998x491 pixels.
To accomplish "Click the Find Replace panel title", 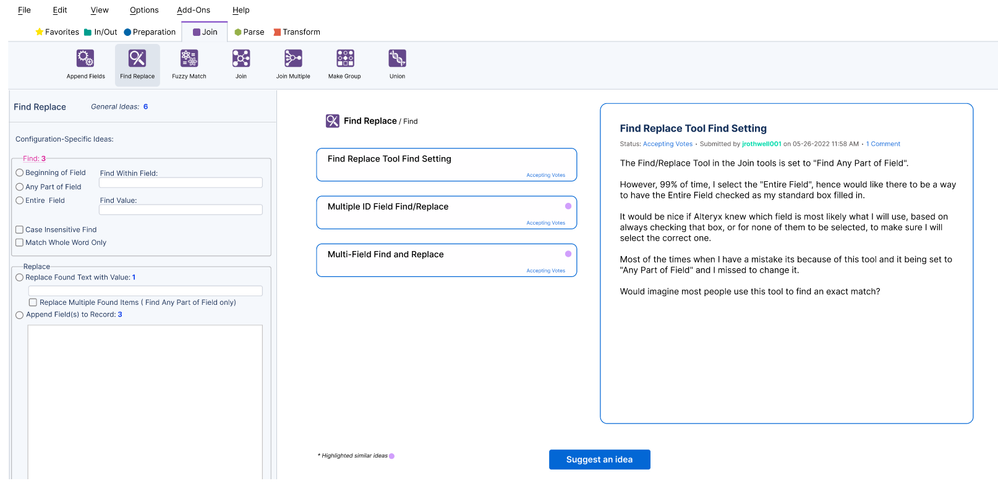I will [x=39, y=107].
